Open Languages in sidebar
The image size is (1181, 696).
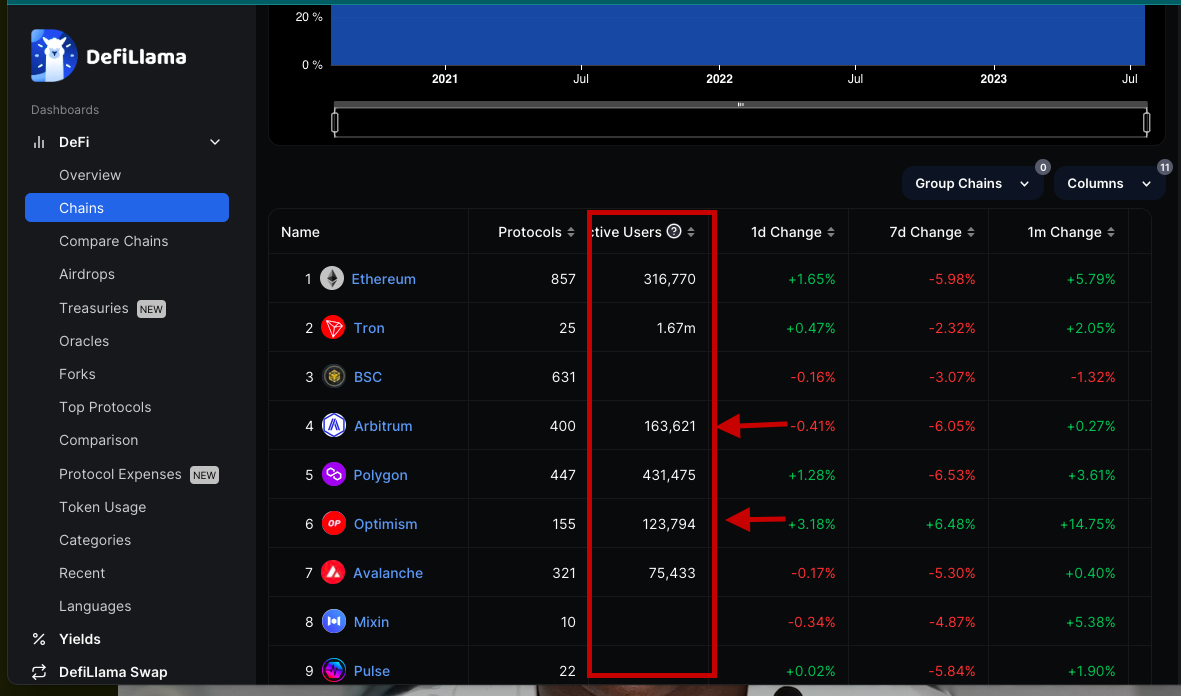95,607
